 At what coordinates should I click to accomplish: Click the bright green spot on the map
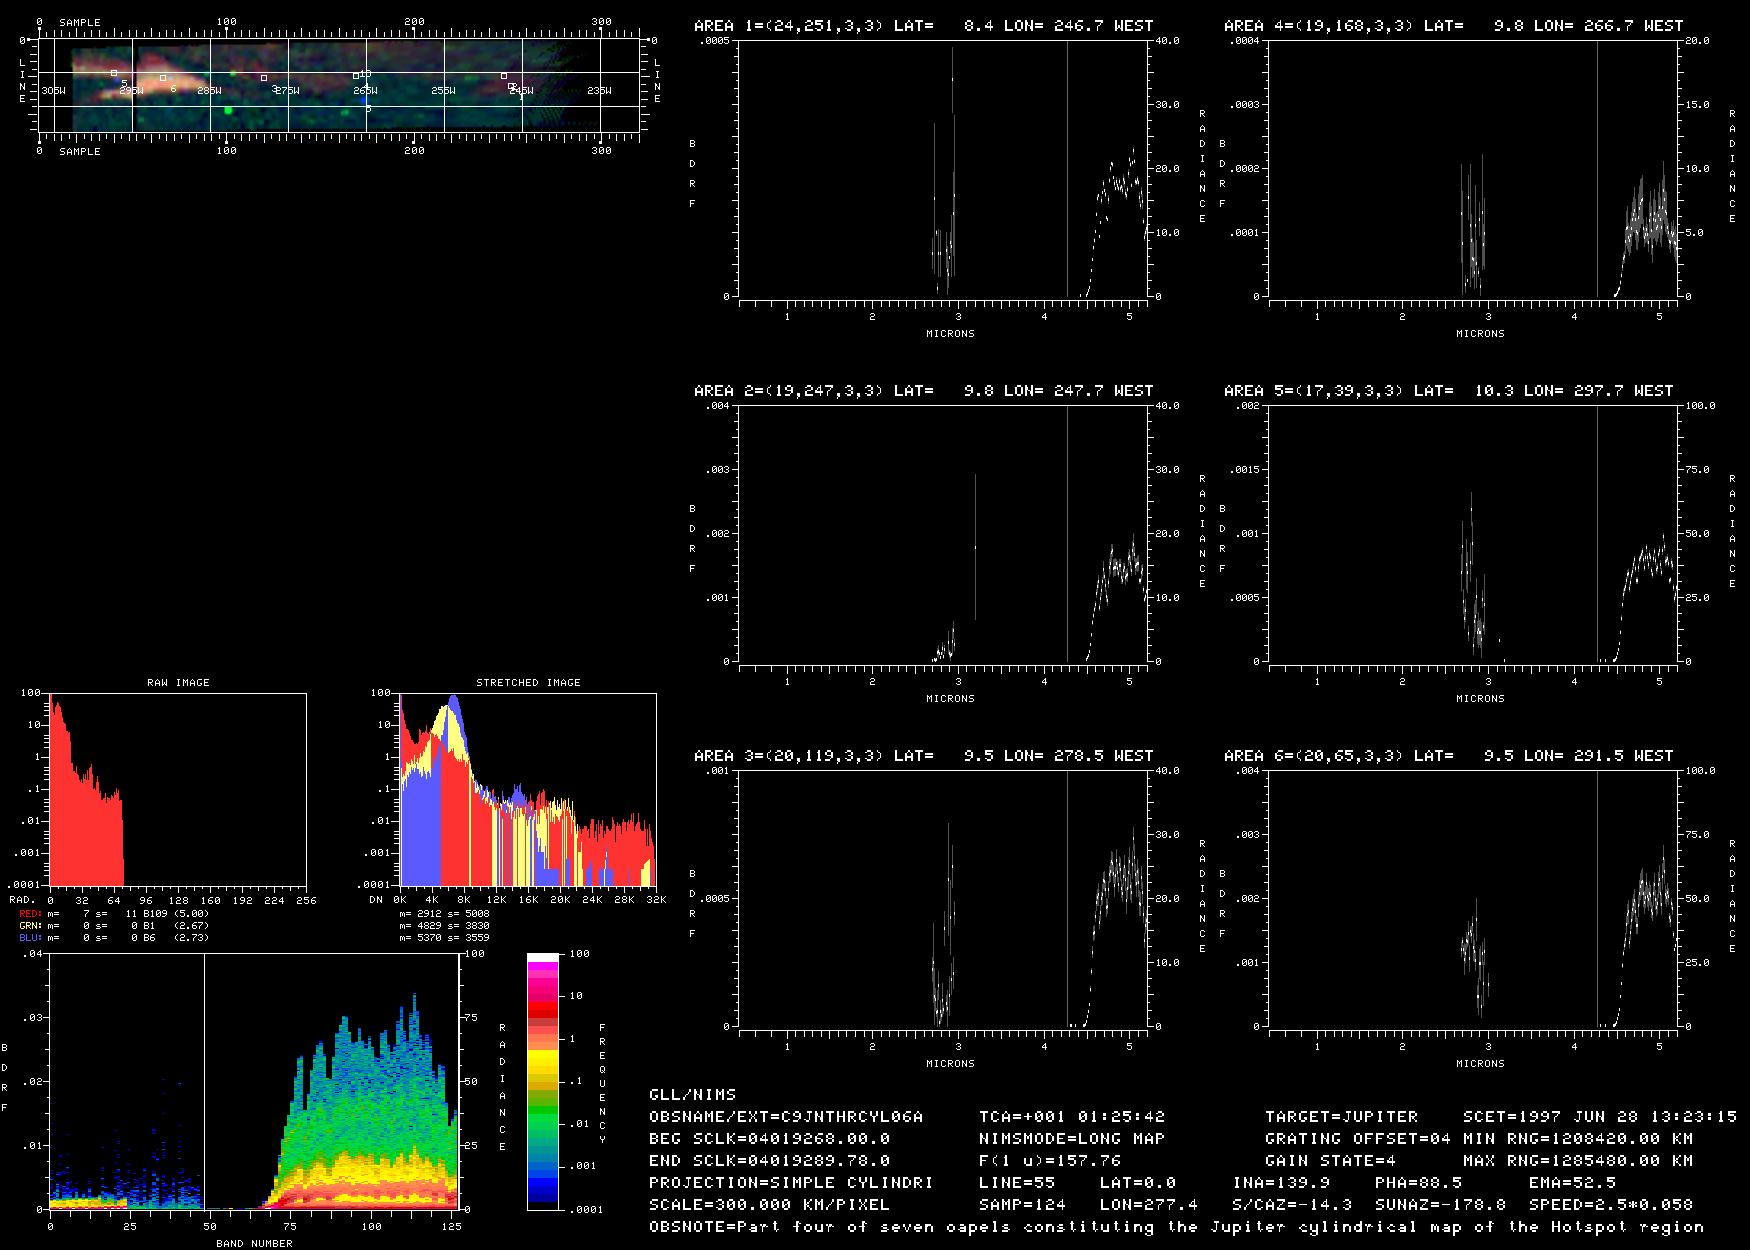(x=228, y=110)
